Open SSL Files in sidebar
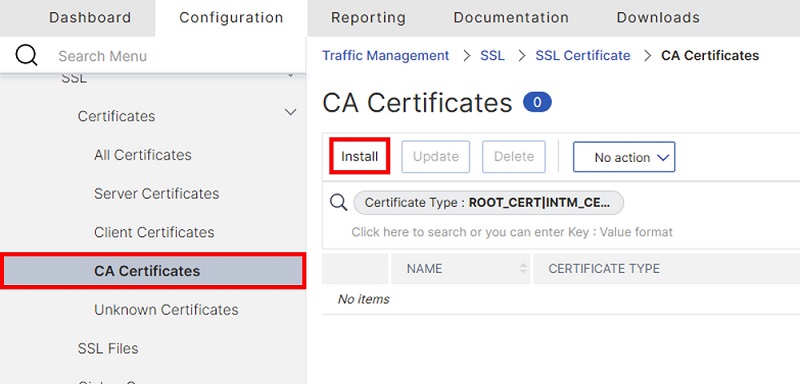 click(x=108, y=349)
